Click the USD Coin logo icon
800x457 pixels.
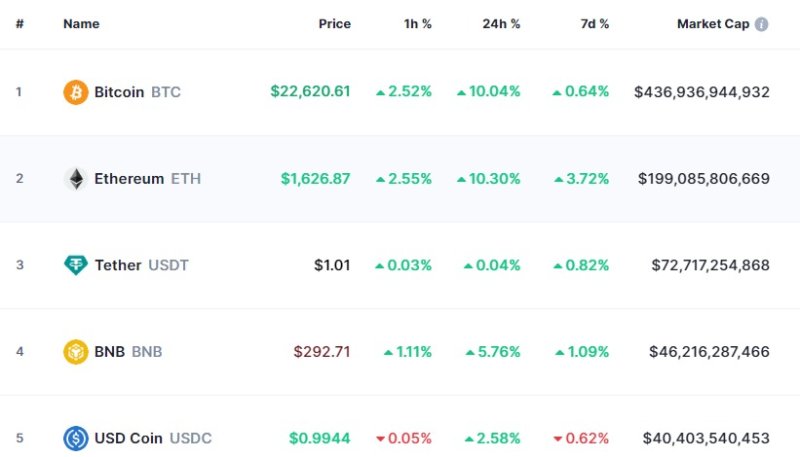point(76,438)
